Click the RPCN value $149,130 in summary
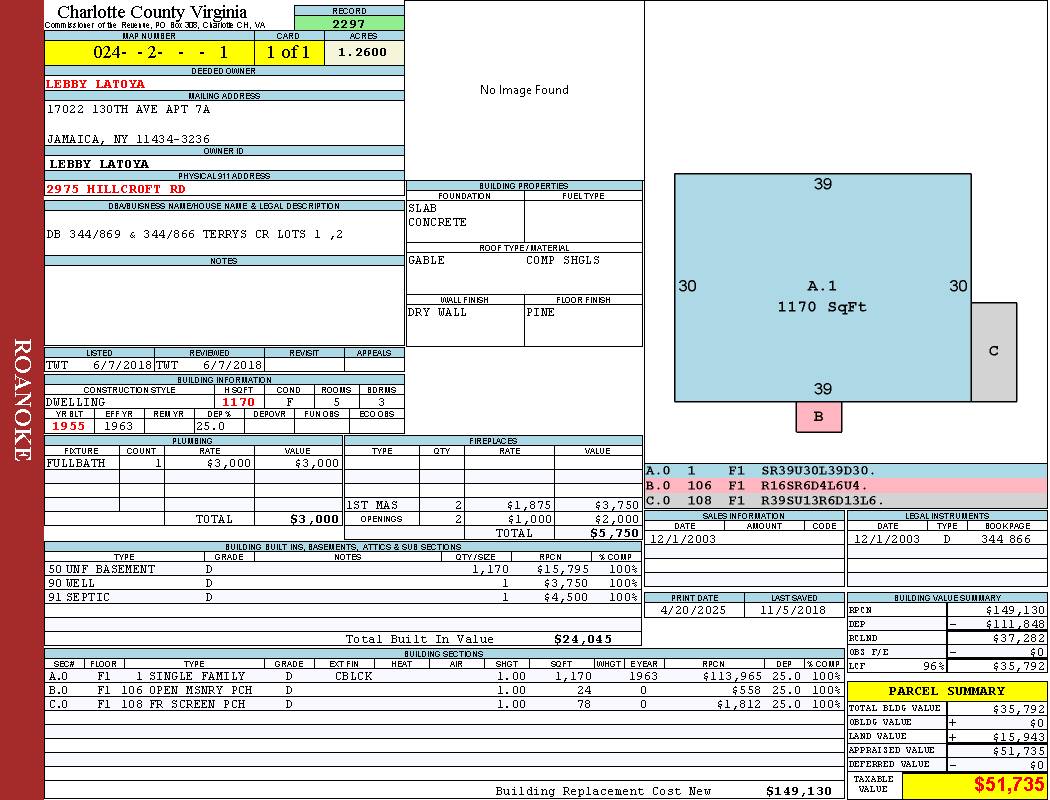The width and height of the screenshot is (1050, 800). (x=1015, y=611)
